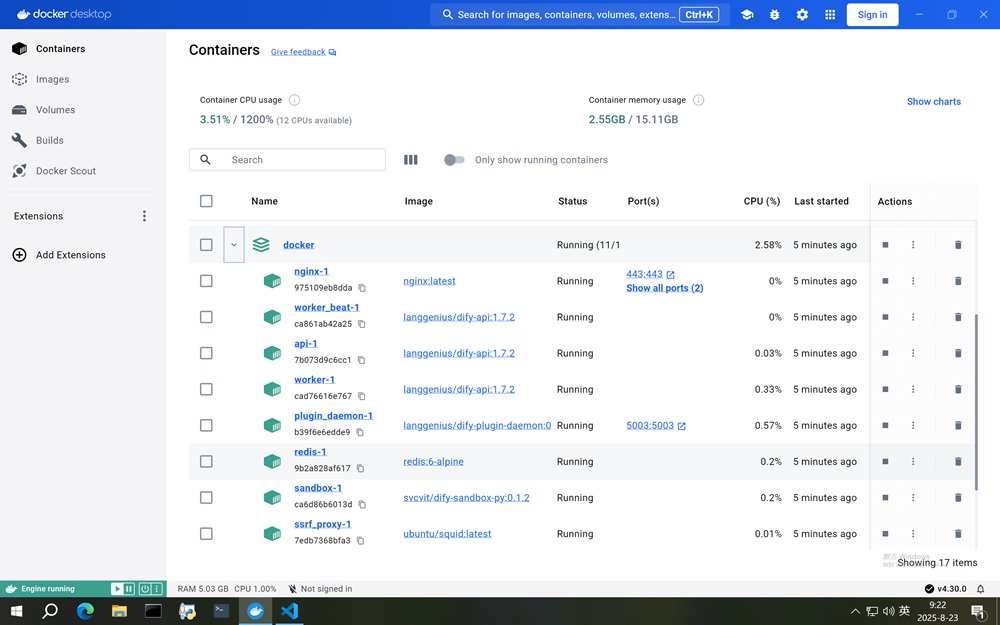Check the plugin_daemon-1 row checkbox
This screenshot has width=1000, height=625.
click(x=206, y=425)
